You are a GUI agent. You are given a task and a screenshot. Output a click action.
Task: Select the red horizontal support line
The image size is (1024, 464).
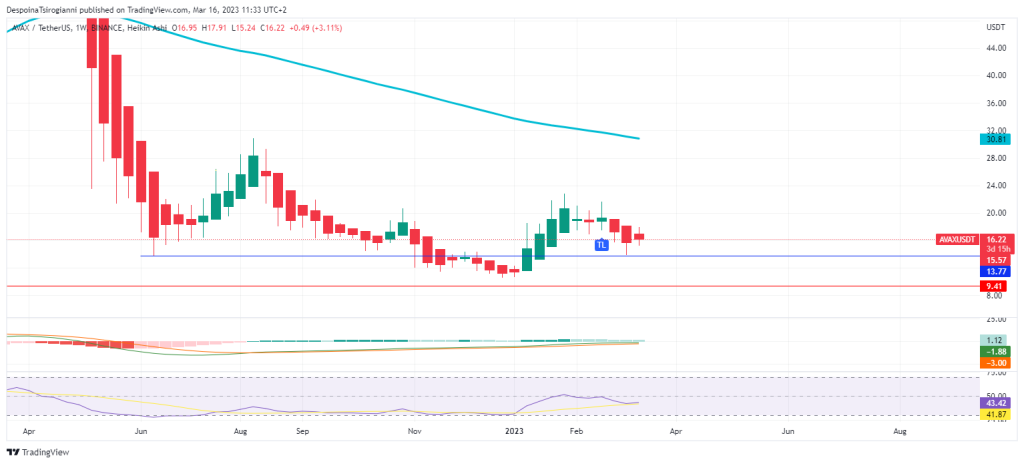[400, 286]
